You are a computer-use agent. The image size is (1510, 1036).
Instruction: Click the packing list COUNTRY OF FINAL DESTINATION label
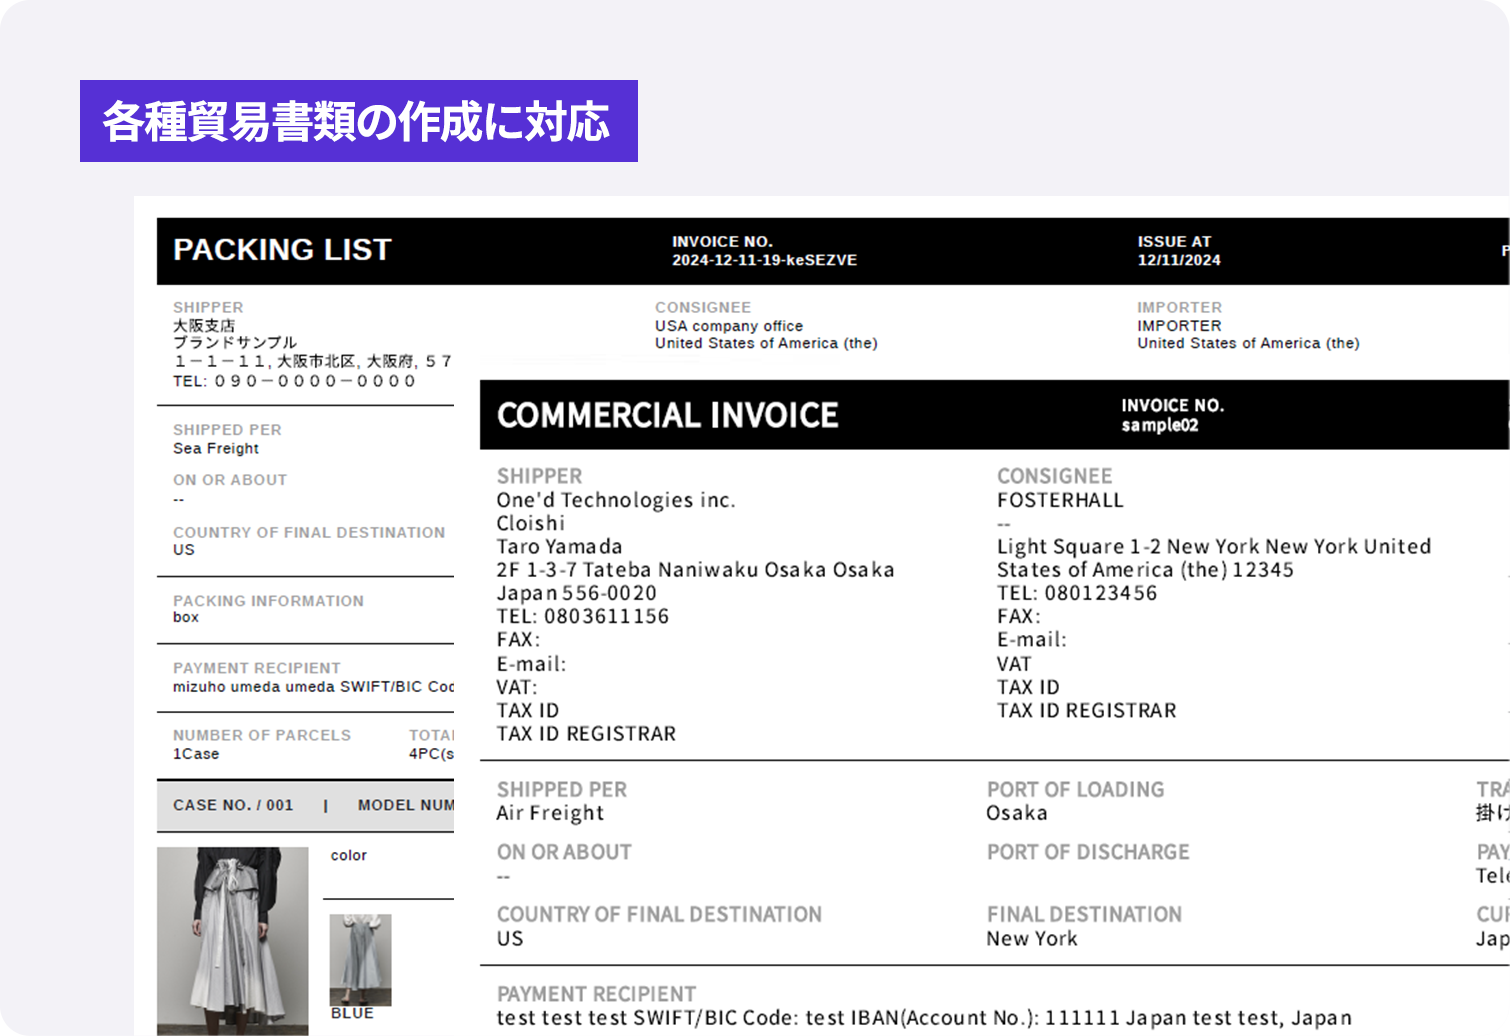coord(309,533)
